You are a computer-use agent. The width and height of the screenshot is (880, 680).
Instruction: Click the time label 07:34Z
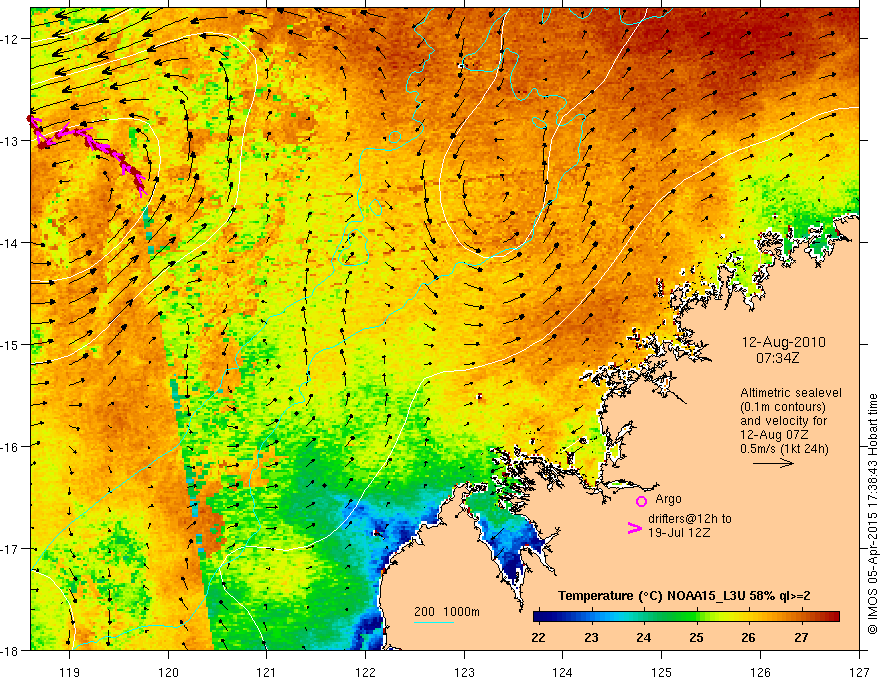pos(777,358)
